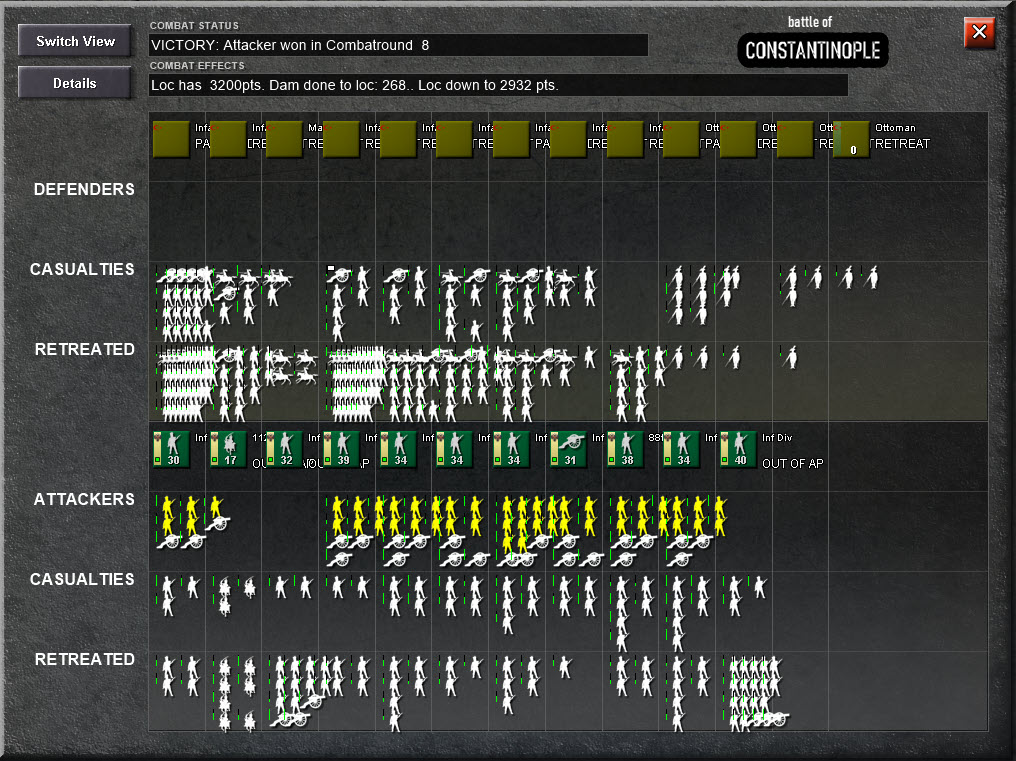Screen dimensions: 1016x761
Task: Click the Switch View button
Action: (75, 41)
